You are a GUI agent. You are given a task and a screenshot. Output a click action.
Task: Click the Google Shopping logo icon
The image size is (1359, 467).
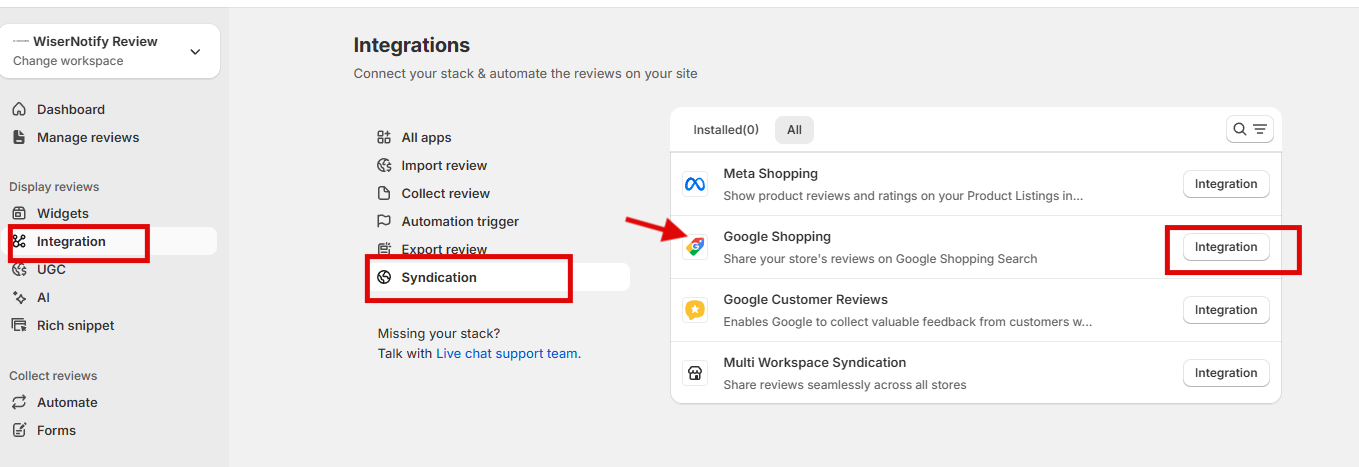click(694, 247)
